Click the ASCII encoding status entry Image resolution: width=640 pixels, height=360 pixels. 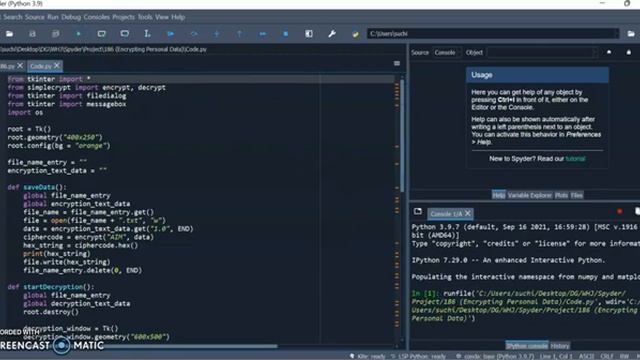[x=587, y=356]
